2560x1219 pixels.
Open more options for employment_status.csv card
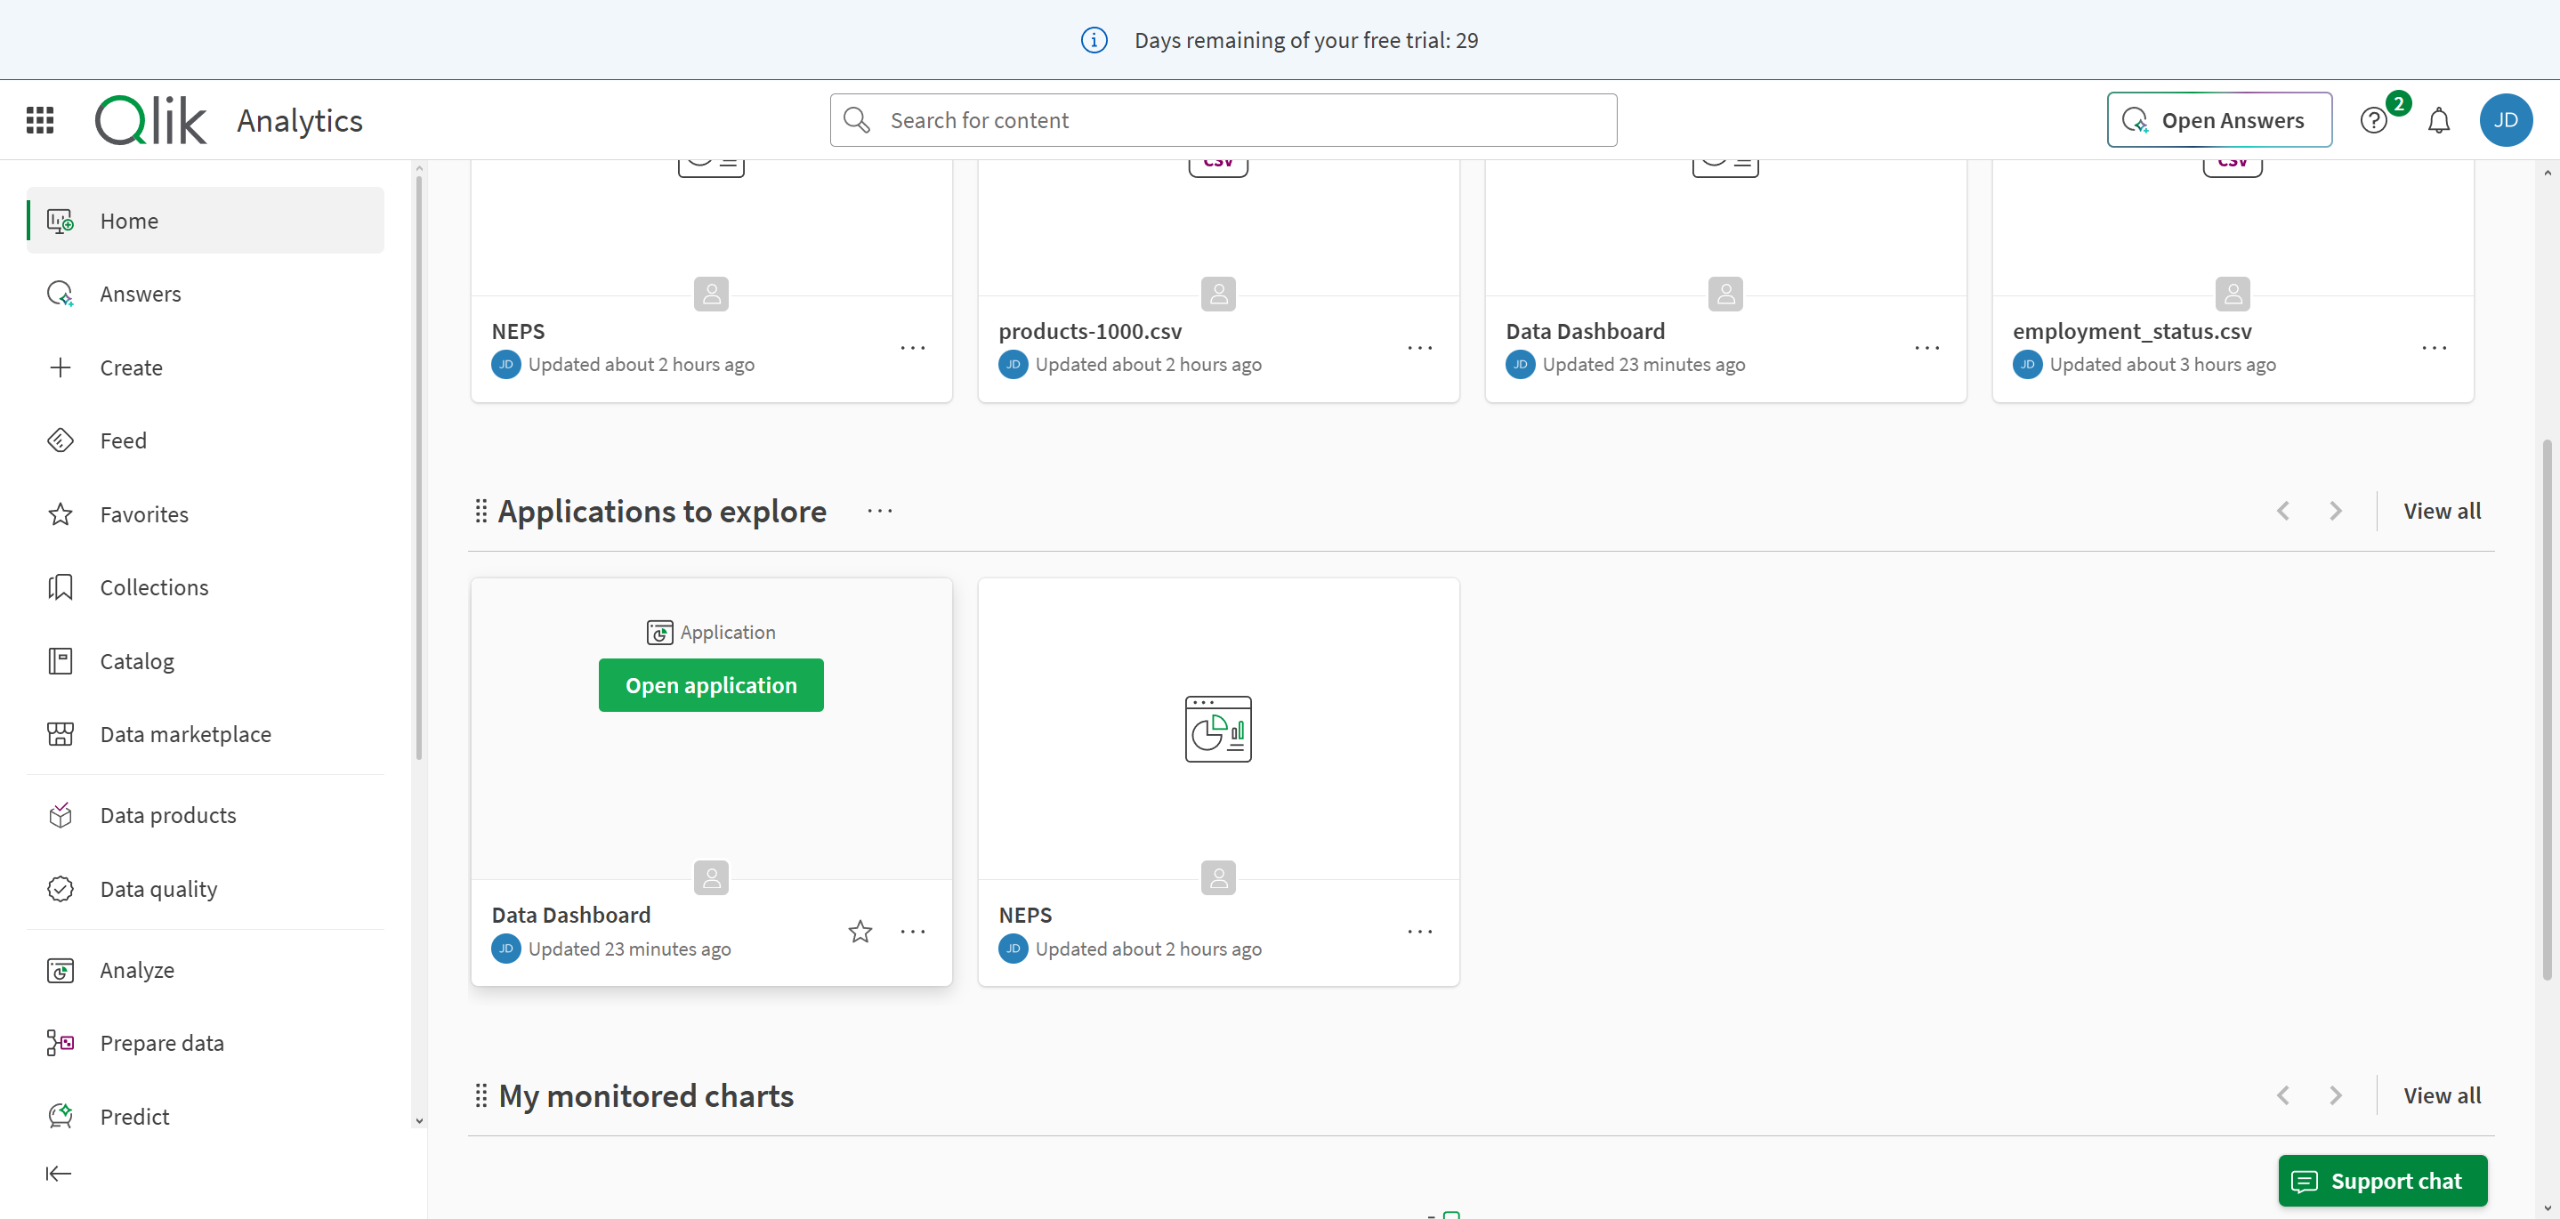(2434, 348)
